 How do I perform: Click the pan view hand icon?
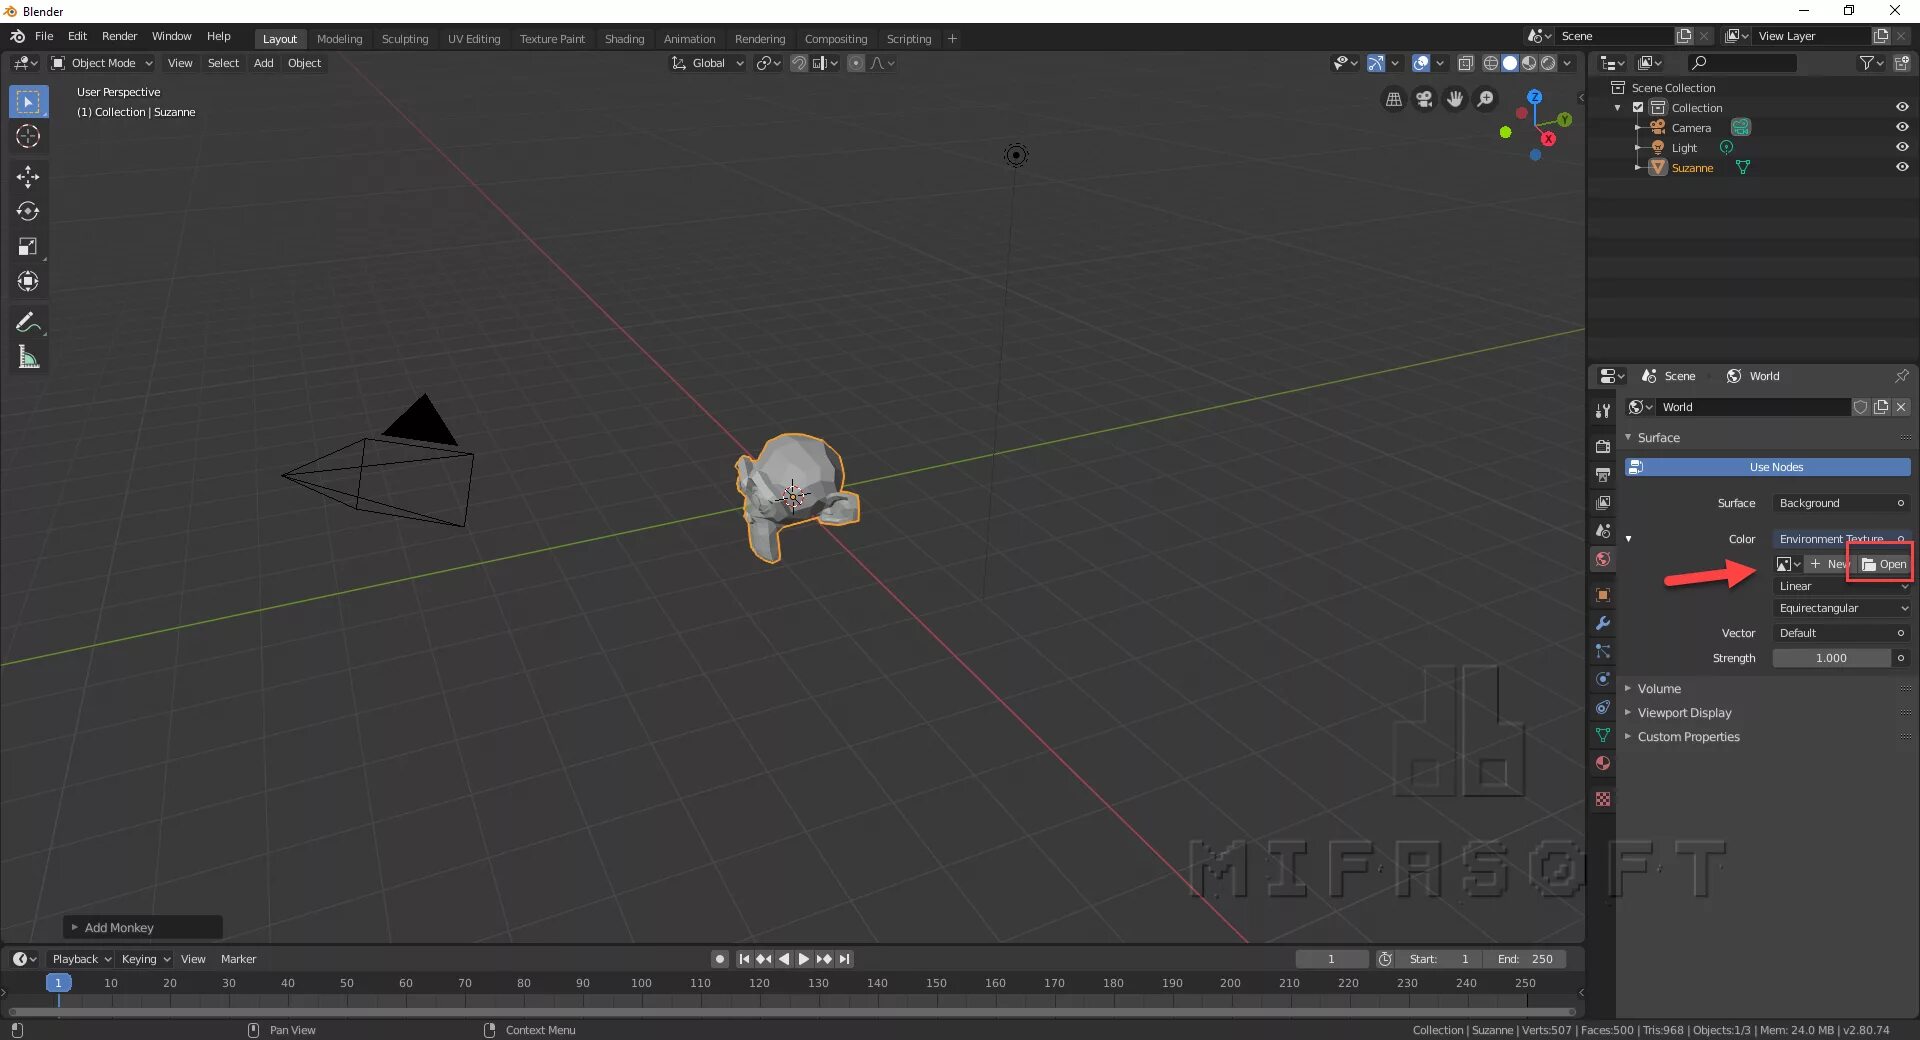[x=1455, y=99]
